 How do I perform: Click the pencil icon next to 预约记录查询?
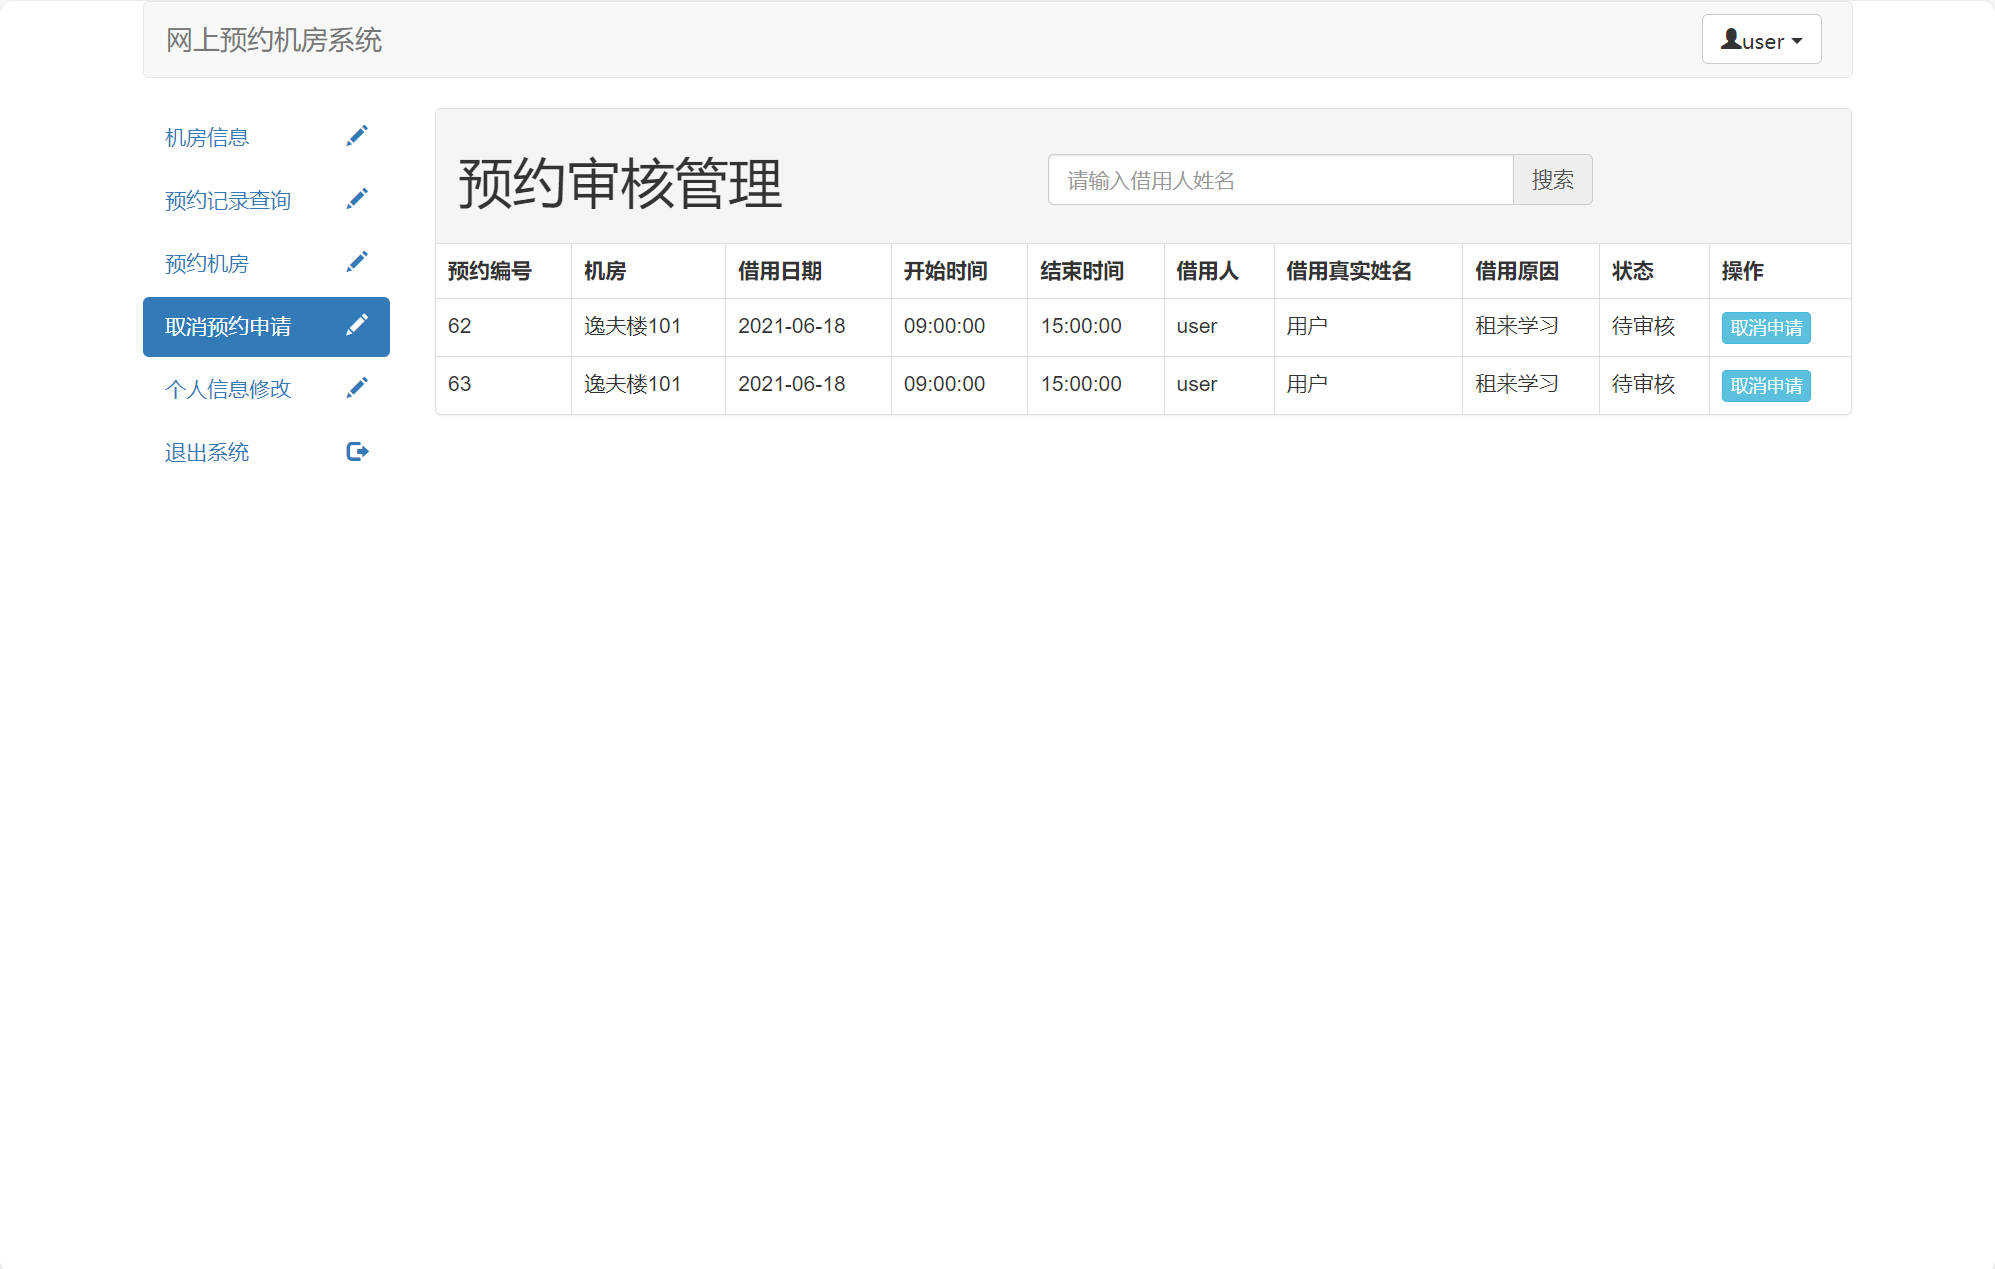click(357, 198)
